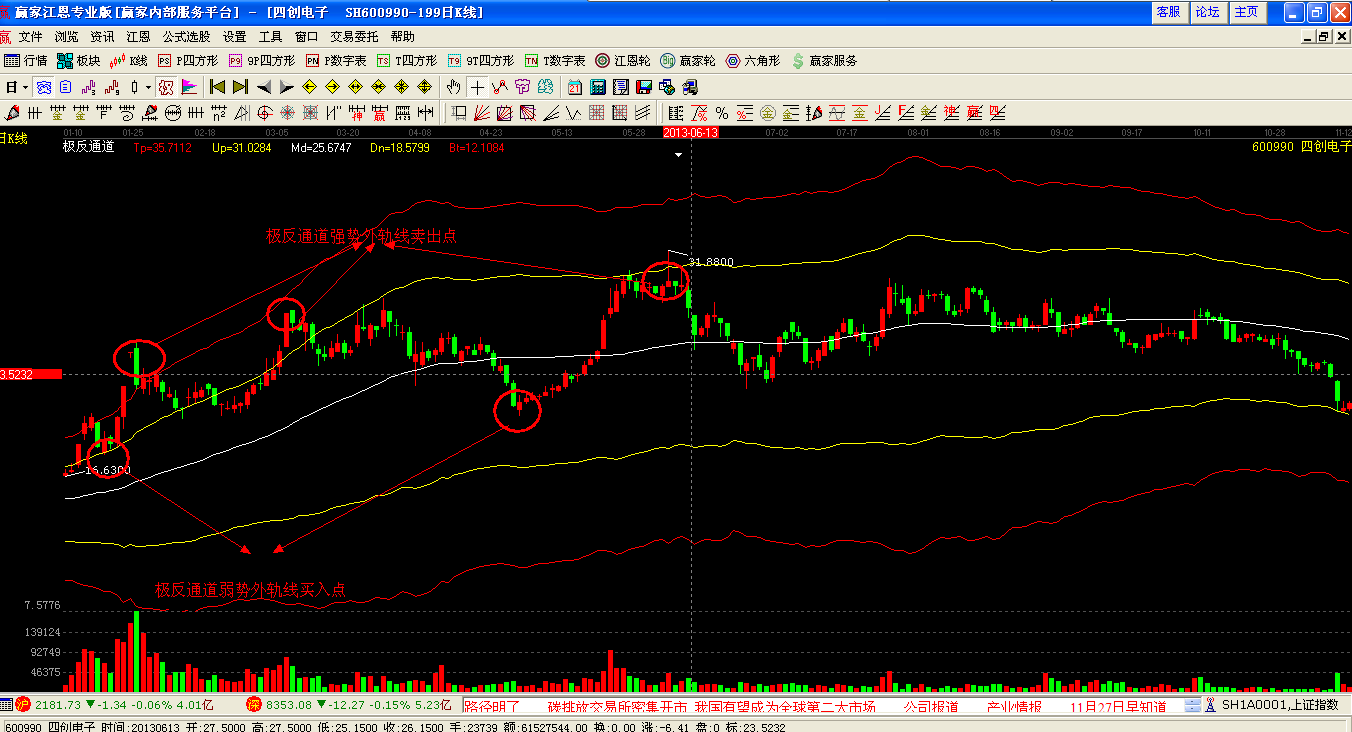Open the 行情 market quotes view

coord(26,61)
